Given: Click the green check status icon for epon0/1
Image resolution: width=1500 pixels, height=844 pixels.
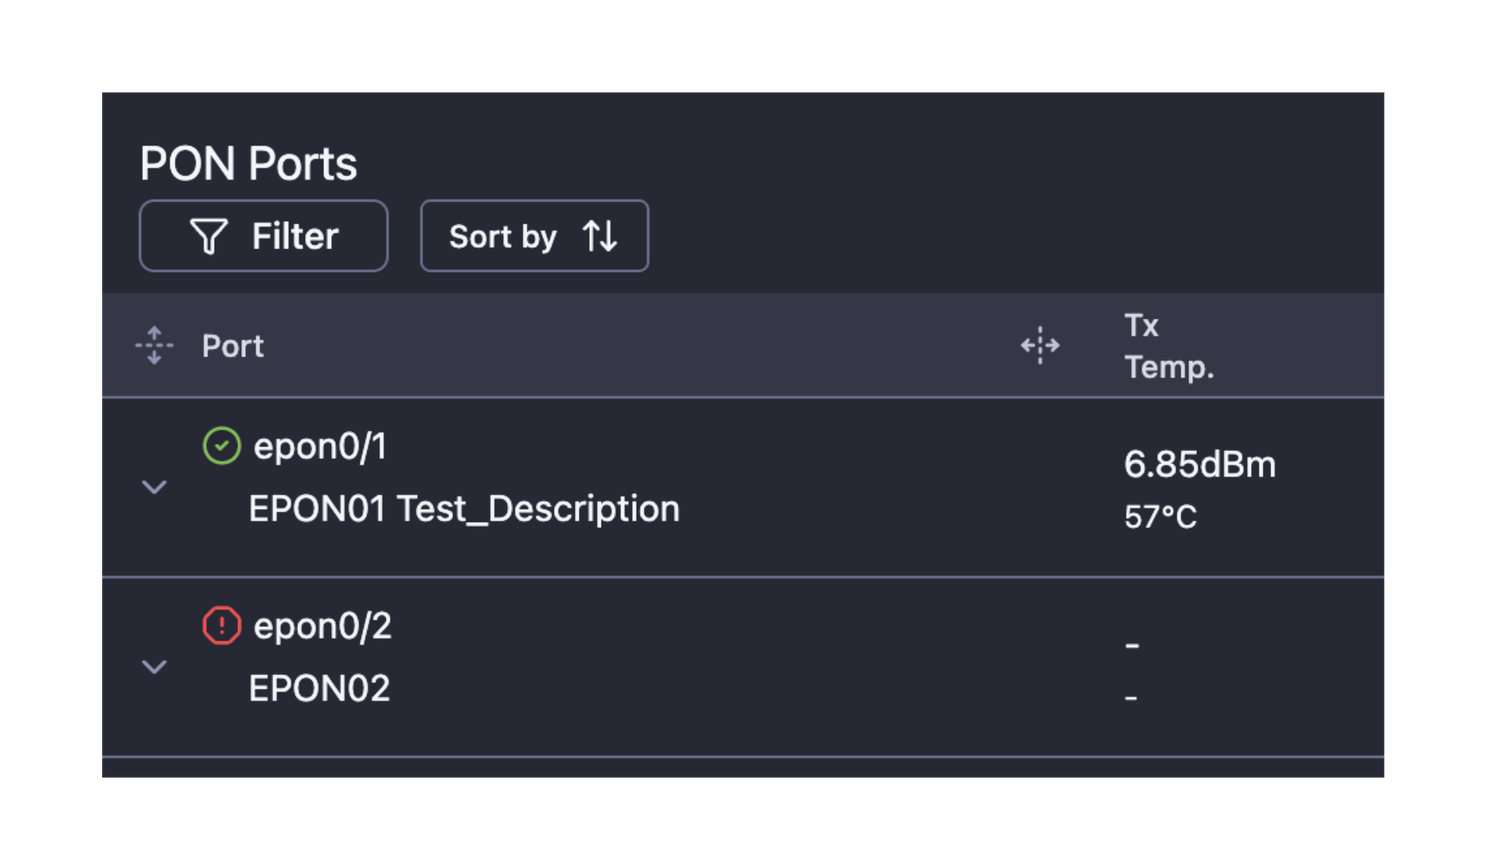Looking at the screenshot, I should click(222, 446).
